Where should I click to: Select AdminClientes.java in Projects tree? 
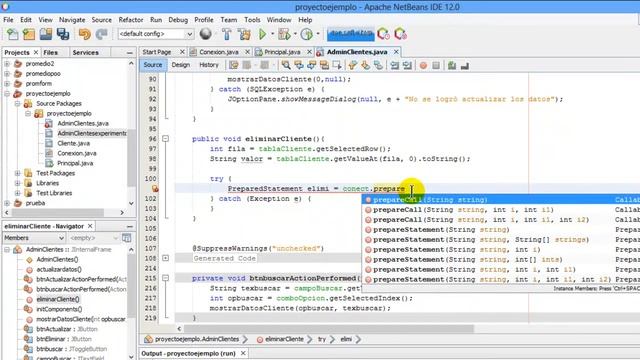pos(83,123)
